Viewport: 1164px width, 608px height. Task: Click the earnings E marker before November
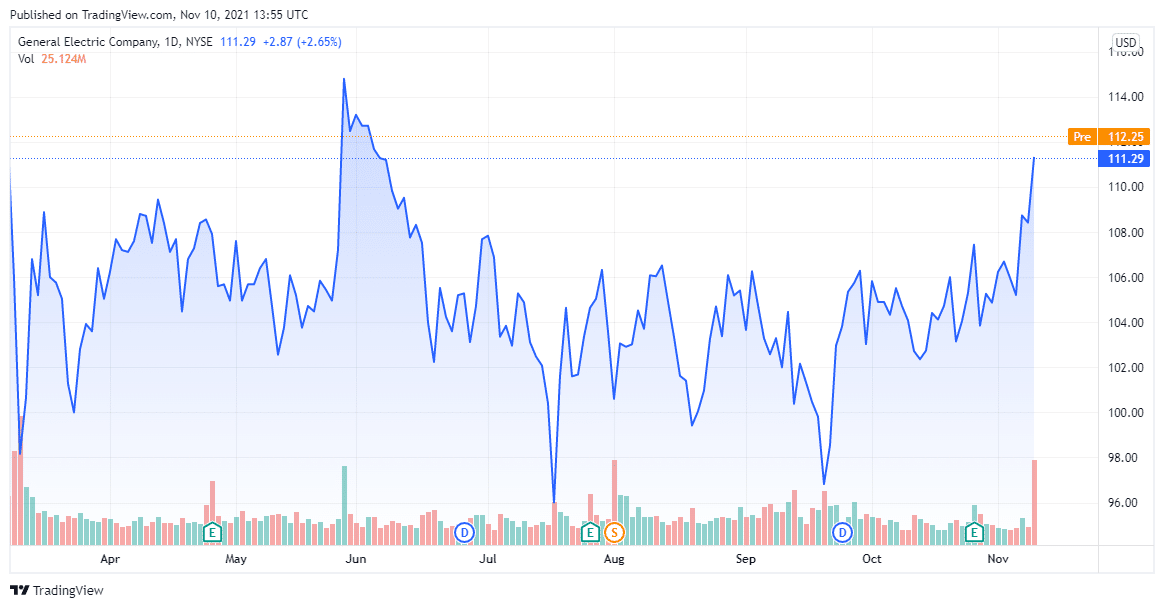974,532
